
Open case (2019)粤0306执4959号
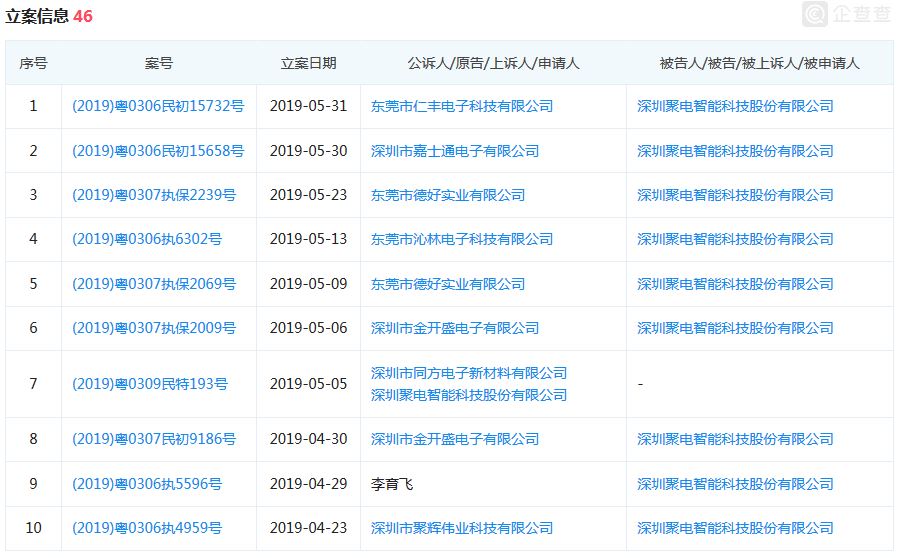147,528
